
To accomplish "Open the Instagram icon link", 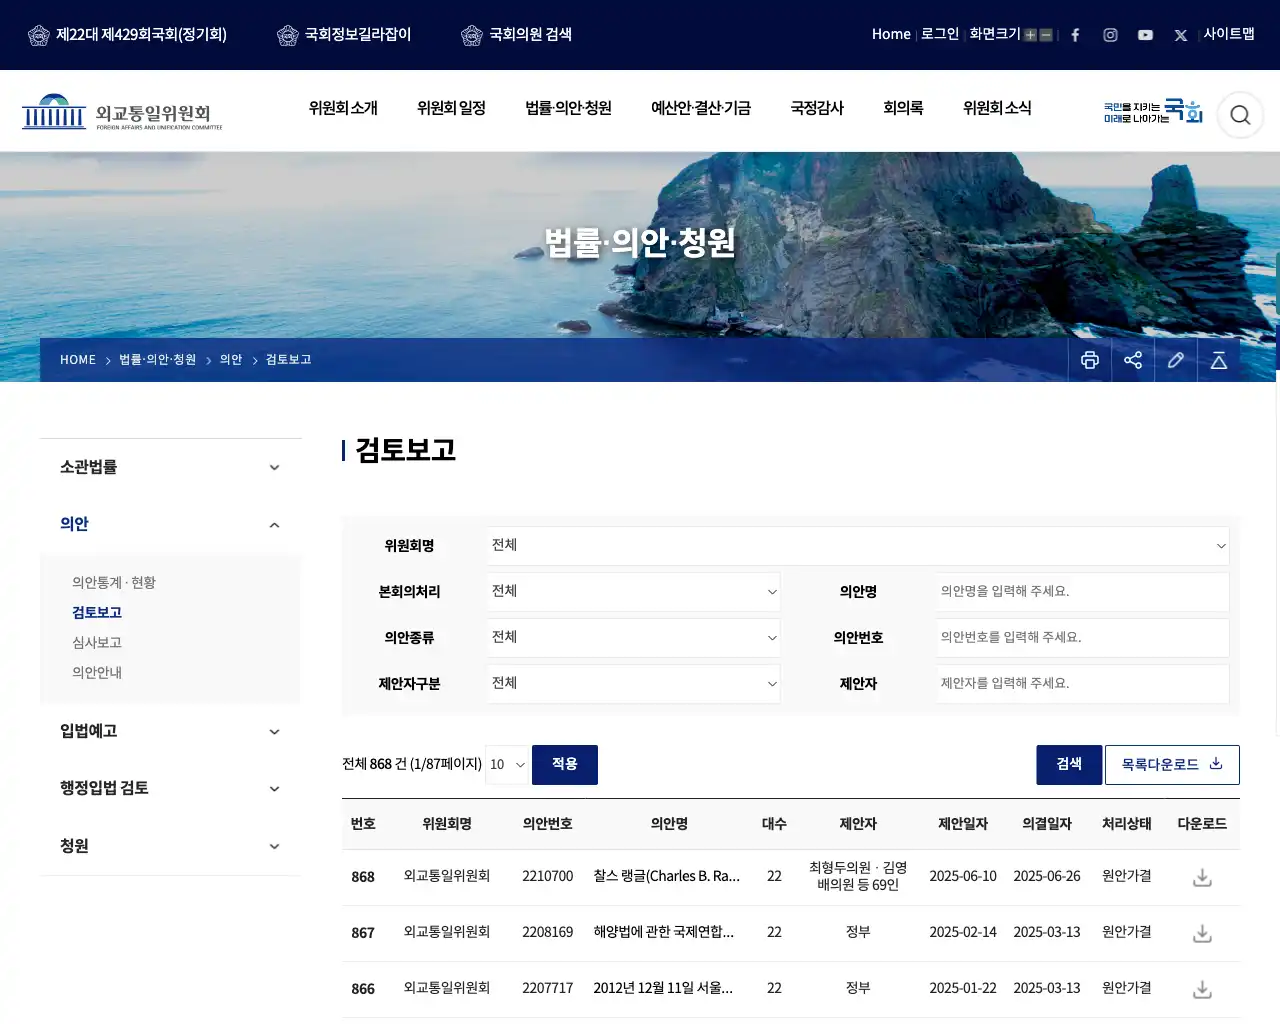I will [1110, 35].
